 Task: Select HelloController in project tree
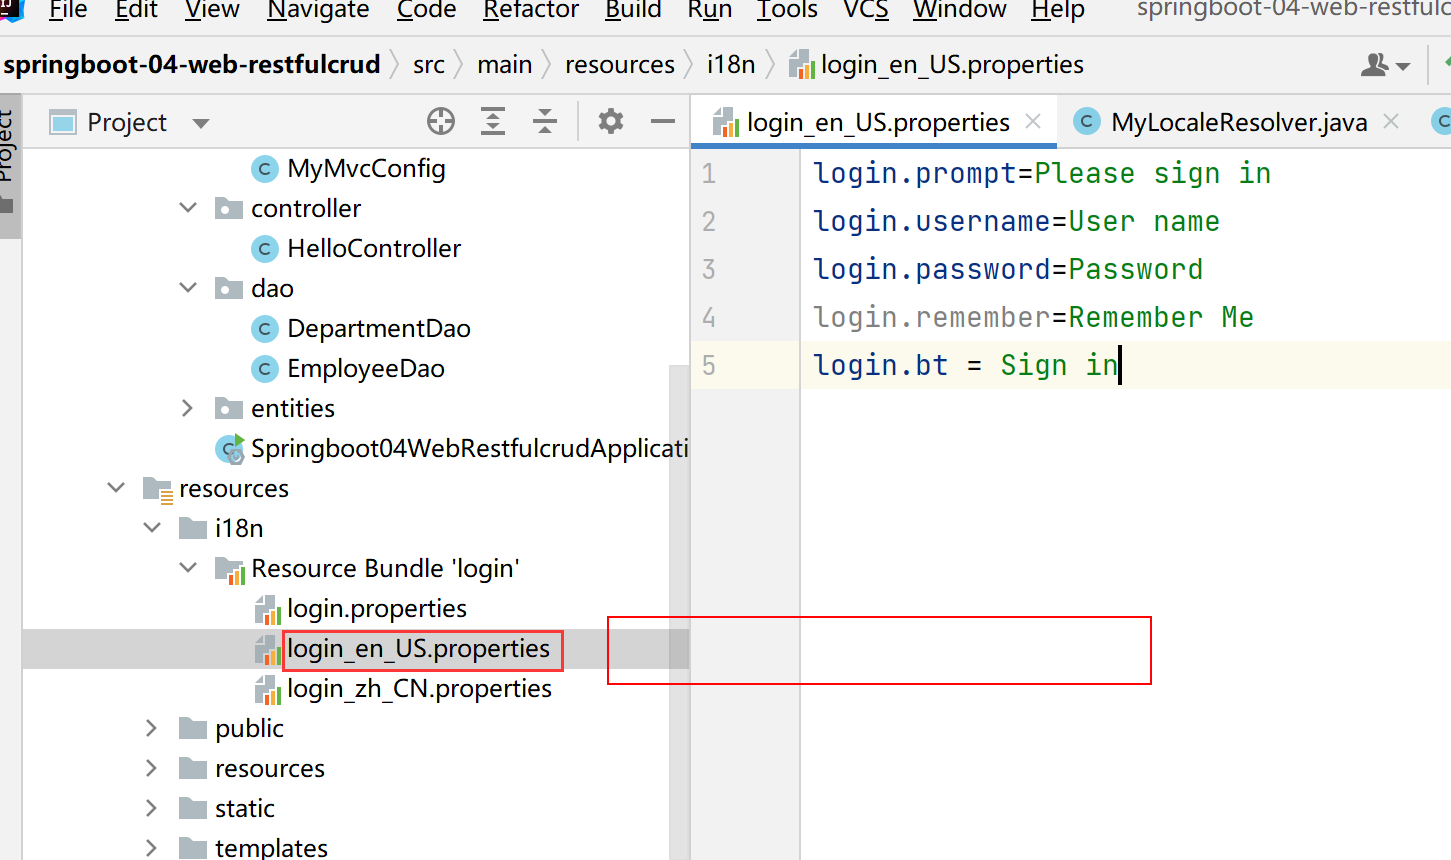(x=374, y=249)
